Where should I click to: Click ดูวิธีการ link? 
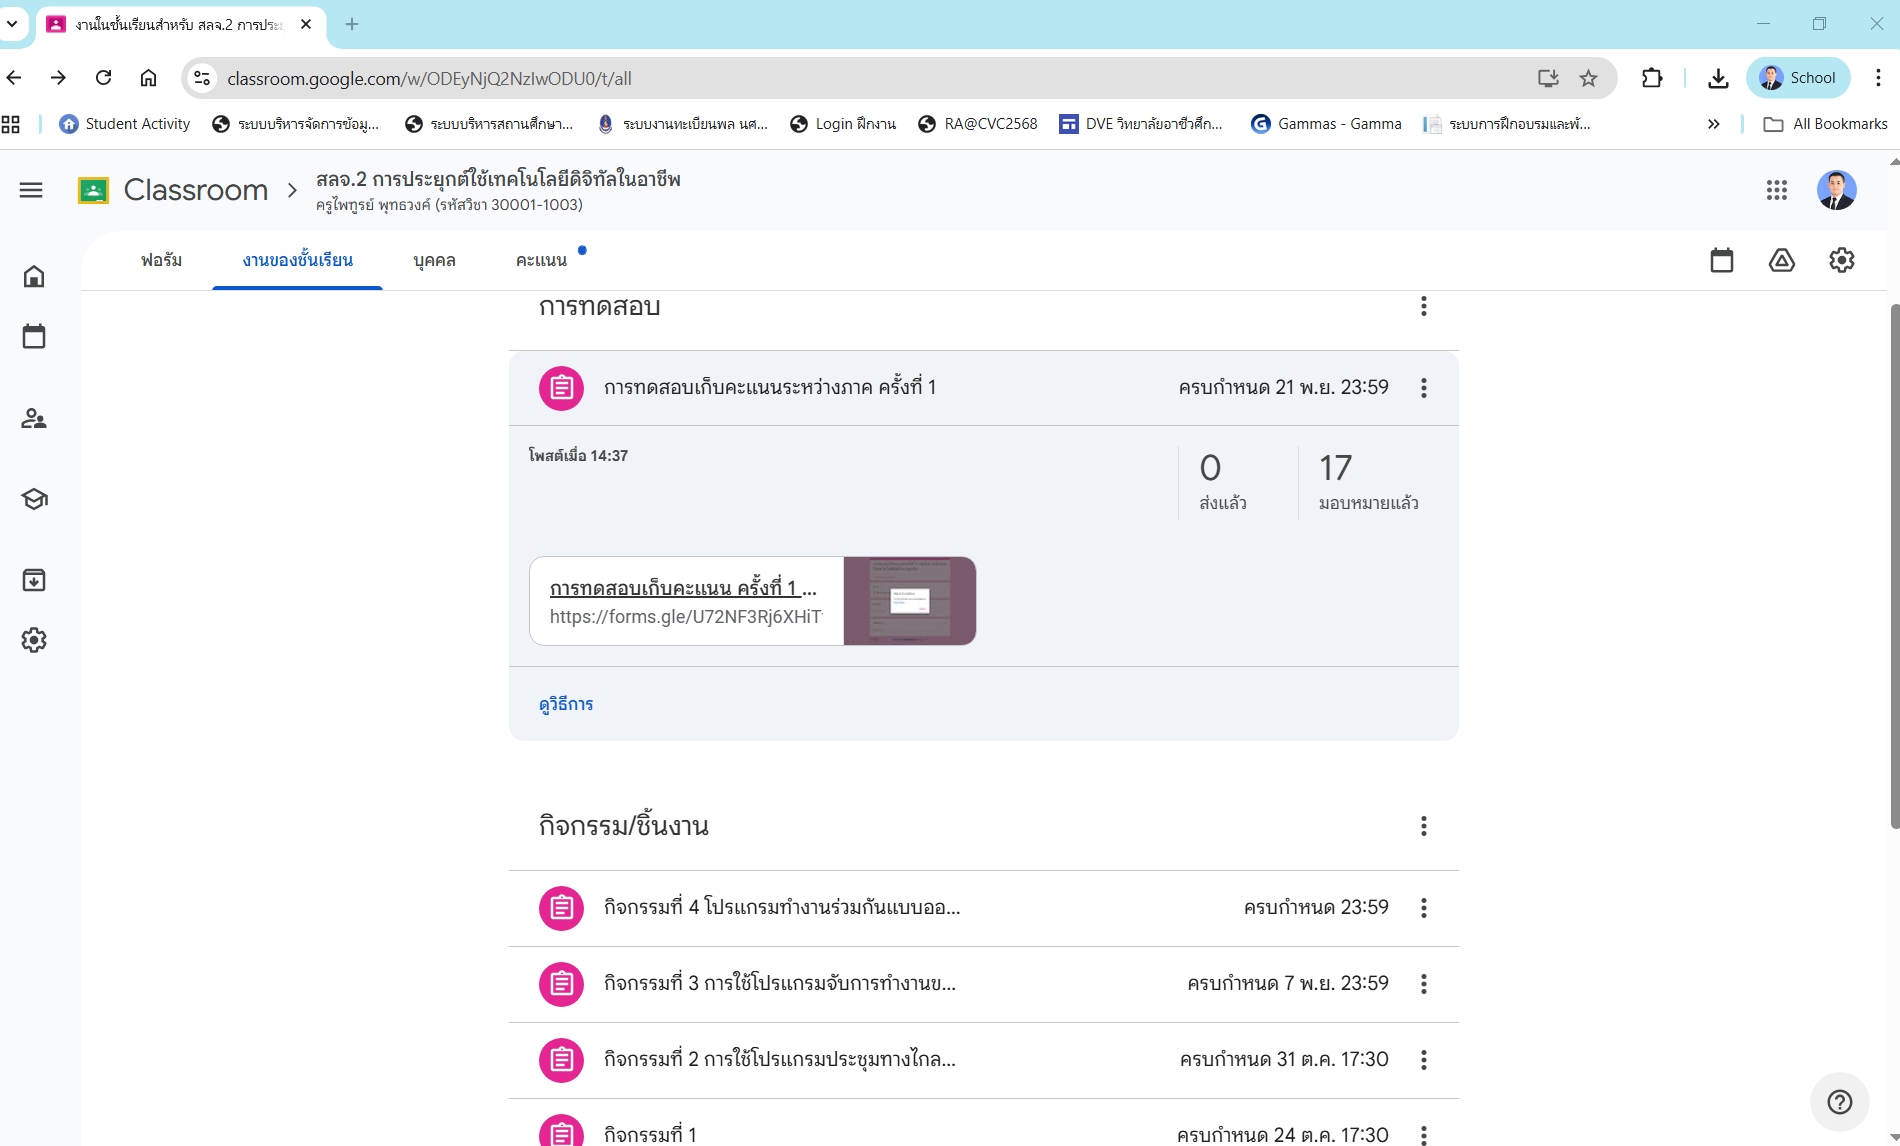click(566, 704)
